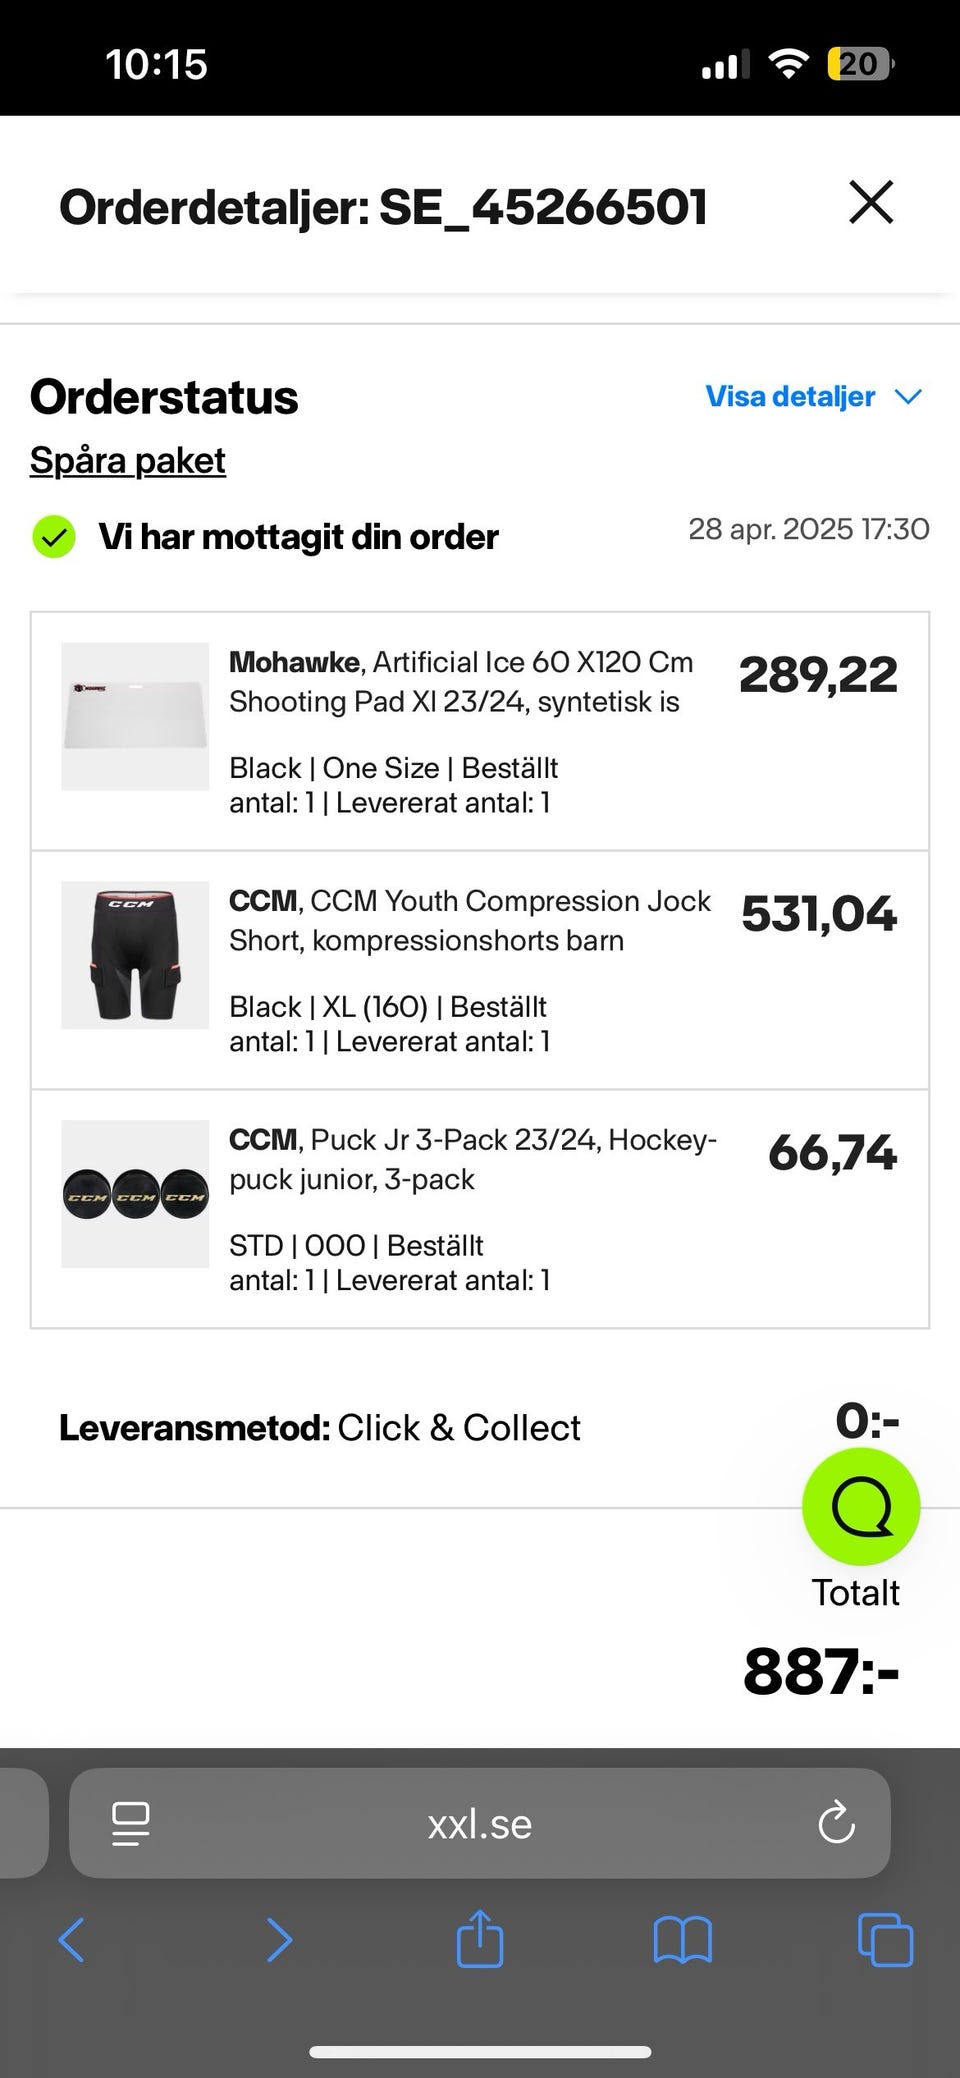
Task: Open the CCM Youth Compression Jock title
Action: [469, 920]
